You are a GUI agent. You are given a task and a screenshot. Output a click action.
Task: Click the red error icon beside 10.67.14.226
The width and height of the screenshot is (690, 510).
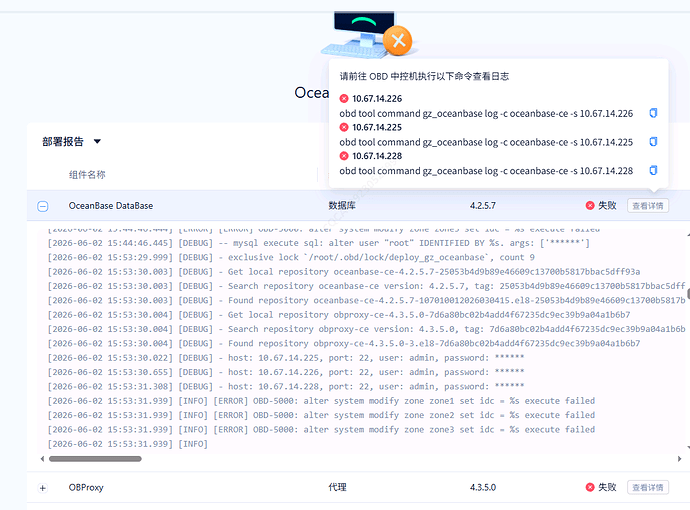click(344, 98)
